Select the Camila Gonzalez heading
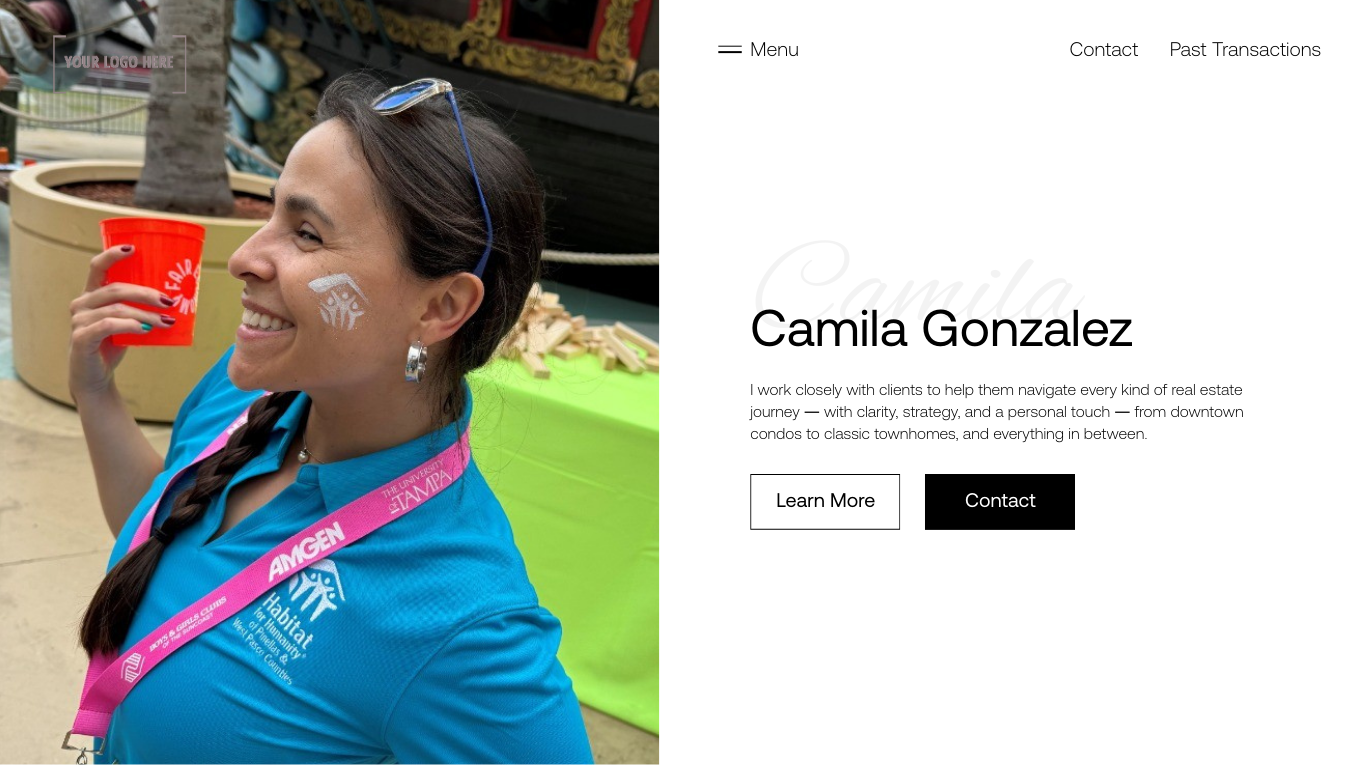Image resolution: width=1366 pixels, height=768 pixels. click(x=941, y=328)
